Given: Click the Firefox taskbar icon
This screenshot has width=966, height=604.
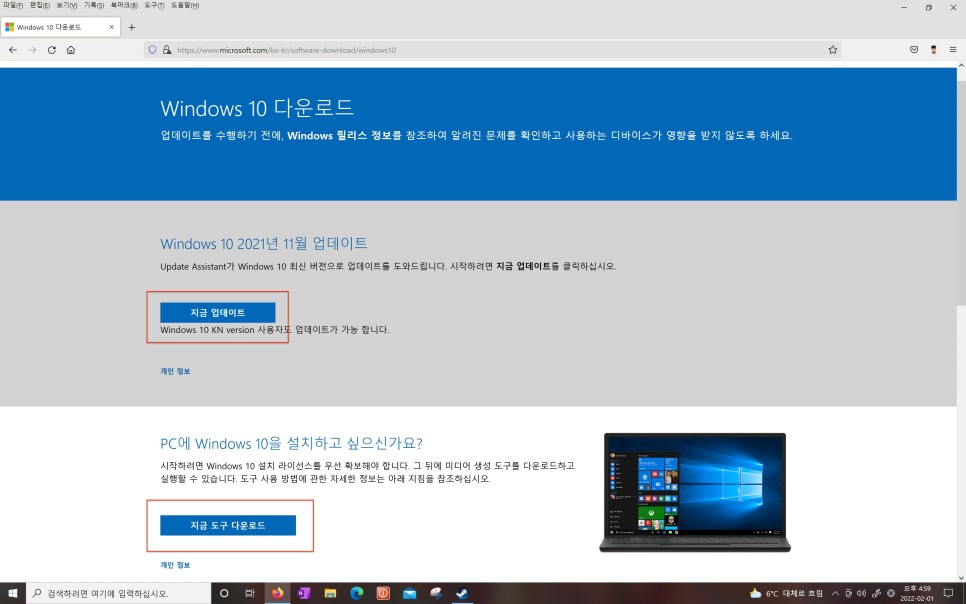Looking at the screenshot, I should [x=277, y=593].
